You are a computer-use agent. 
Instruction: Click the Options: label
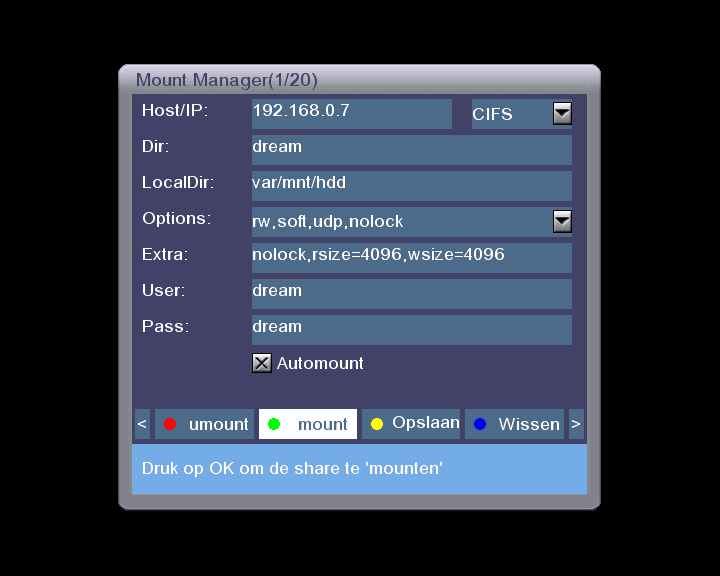(176, 219)
